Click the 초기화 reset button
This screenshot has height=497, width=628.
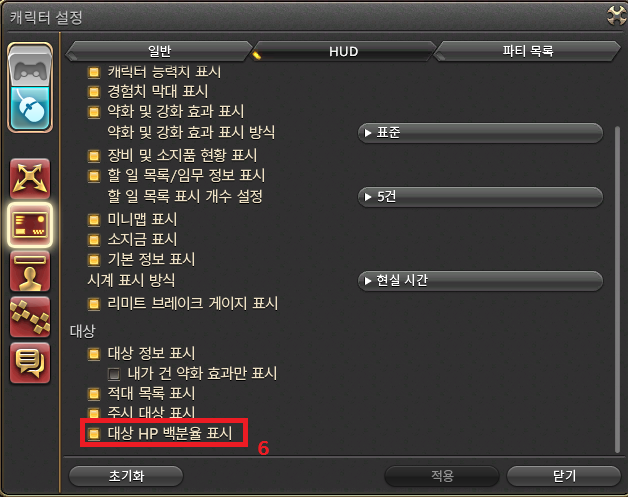click(x=126, y=476)
